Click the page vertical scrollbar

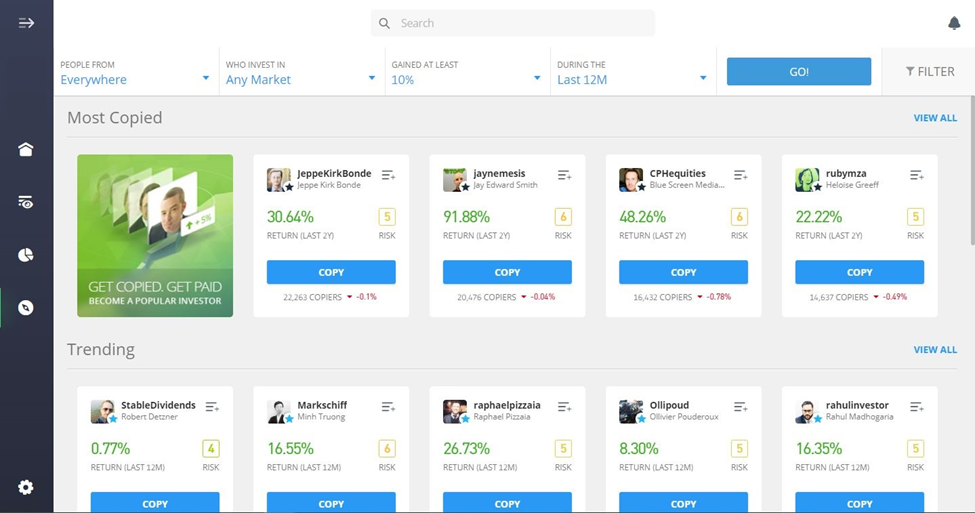(972, 171)
